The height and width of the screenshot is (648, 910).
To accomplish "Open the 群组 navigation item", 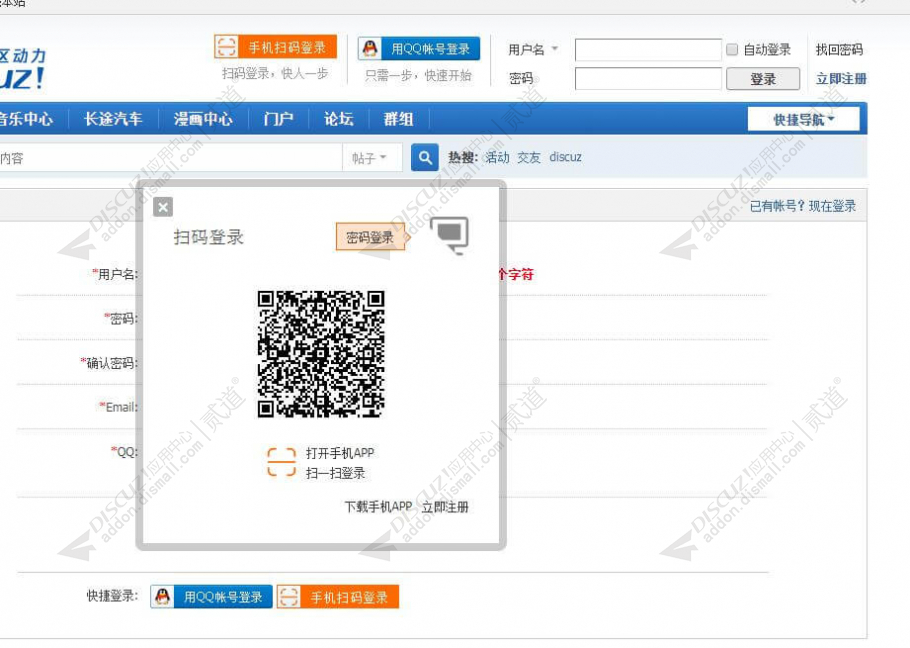I will click(399, 119).
